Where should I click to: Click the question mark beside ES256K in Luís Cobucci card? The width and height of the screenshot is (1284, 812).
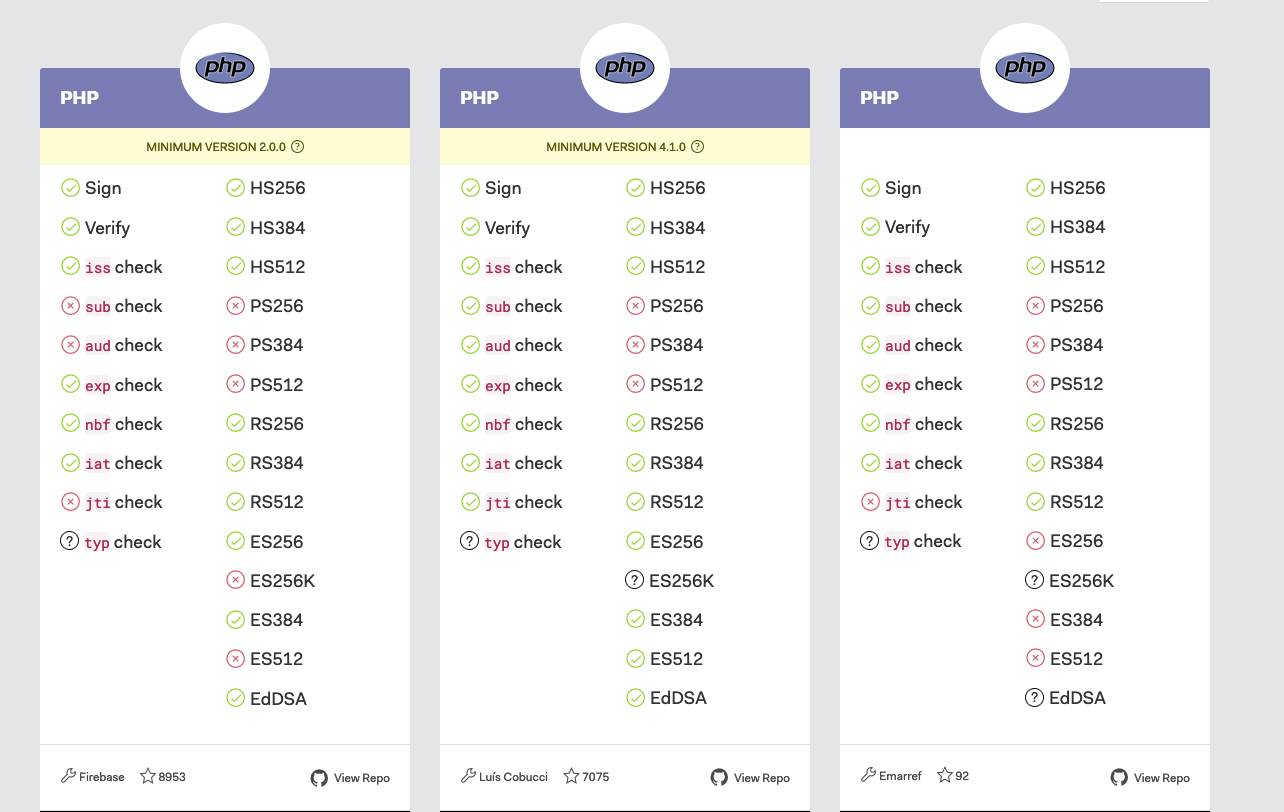[x=635, y=580]
